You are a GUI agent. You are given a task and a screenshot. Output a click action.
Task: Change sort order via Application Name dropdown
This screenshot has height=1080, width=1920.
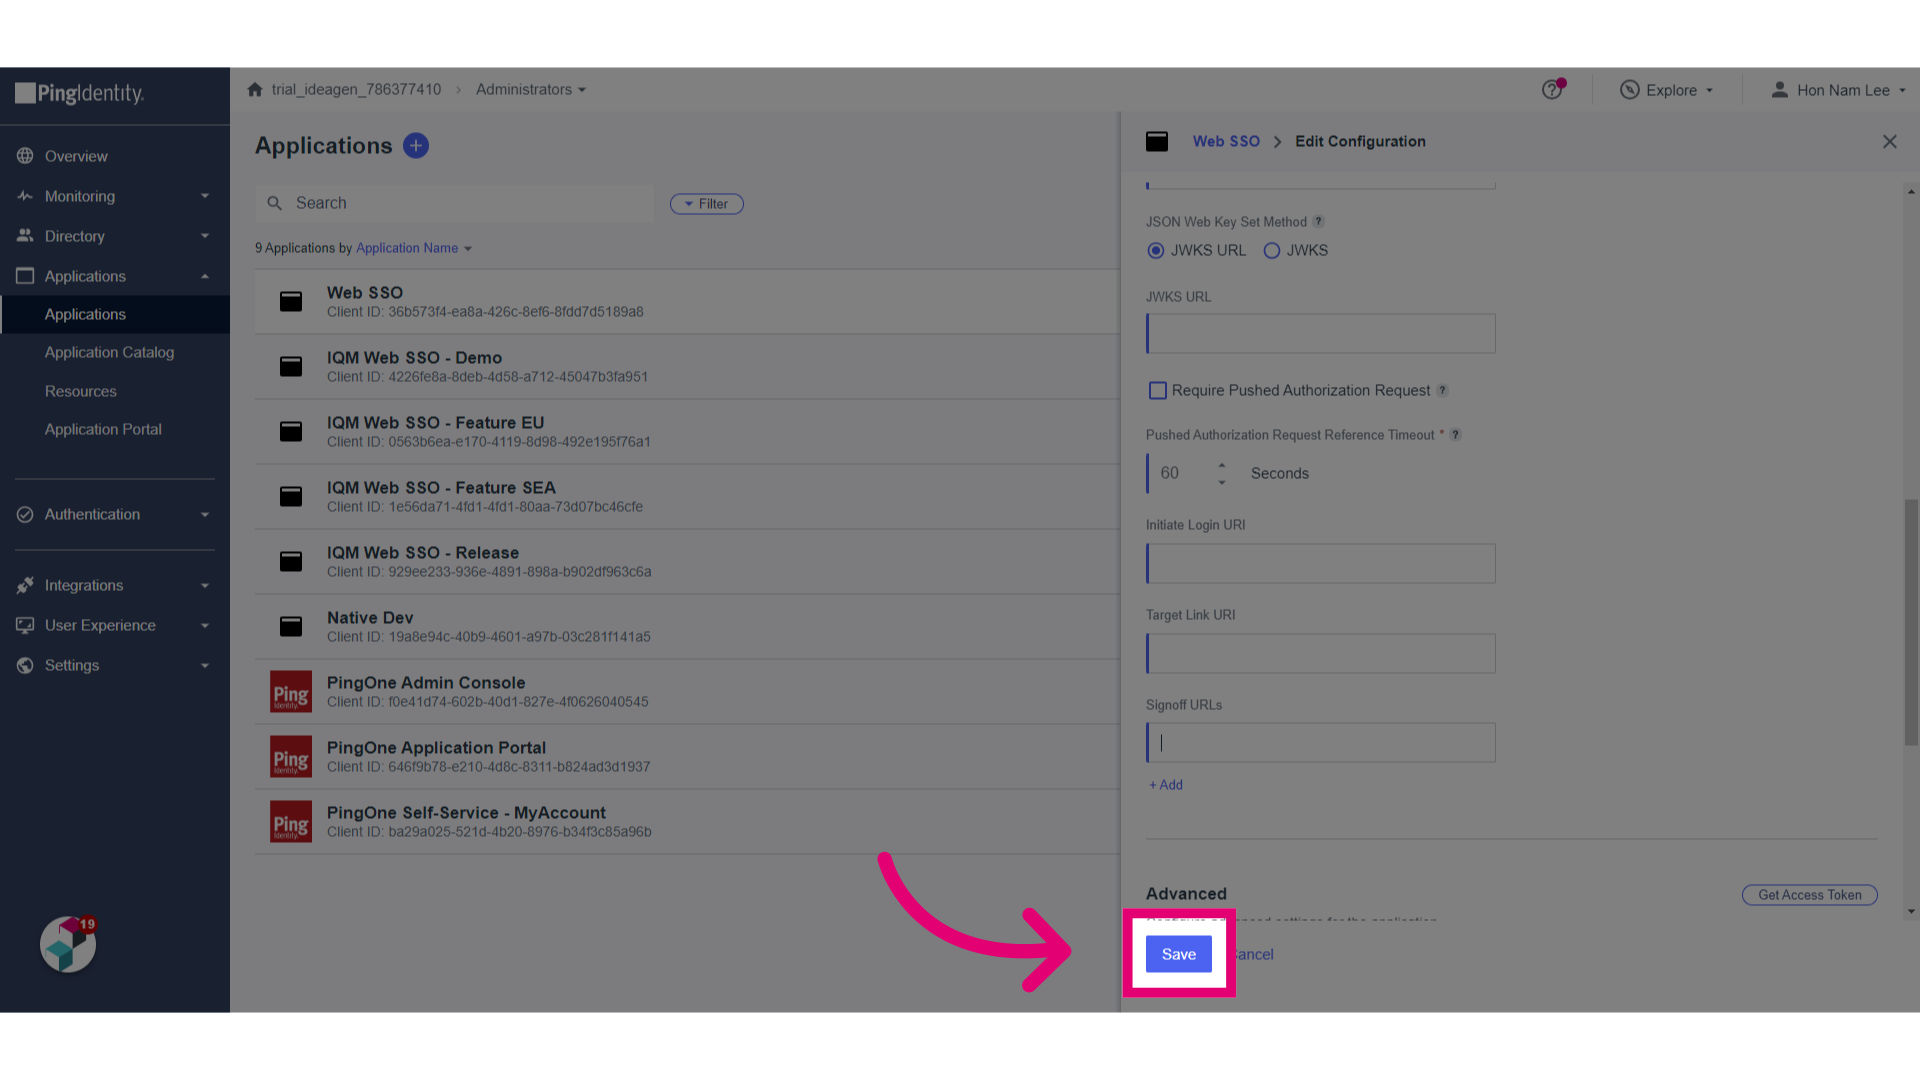tap(414, 248)
